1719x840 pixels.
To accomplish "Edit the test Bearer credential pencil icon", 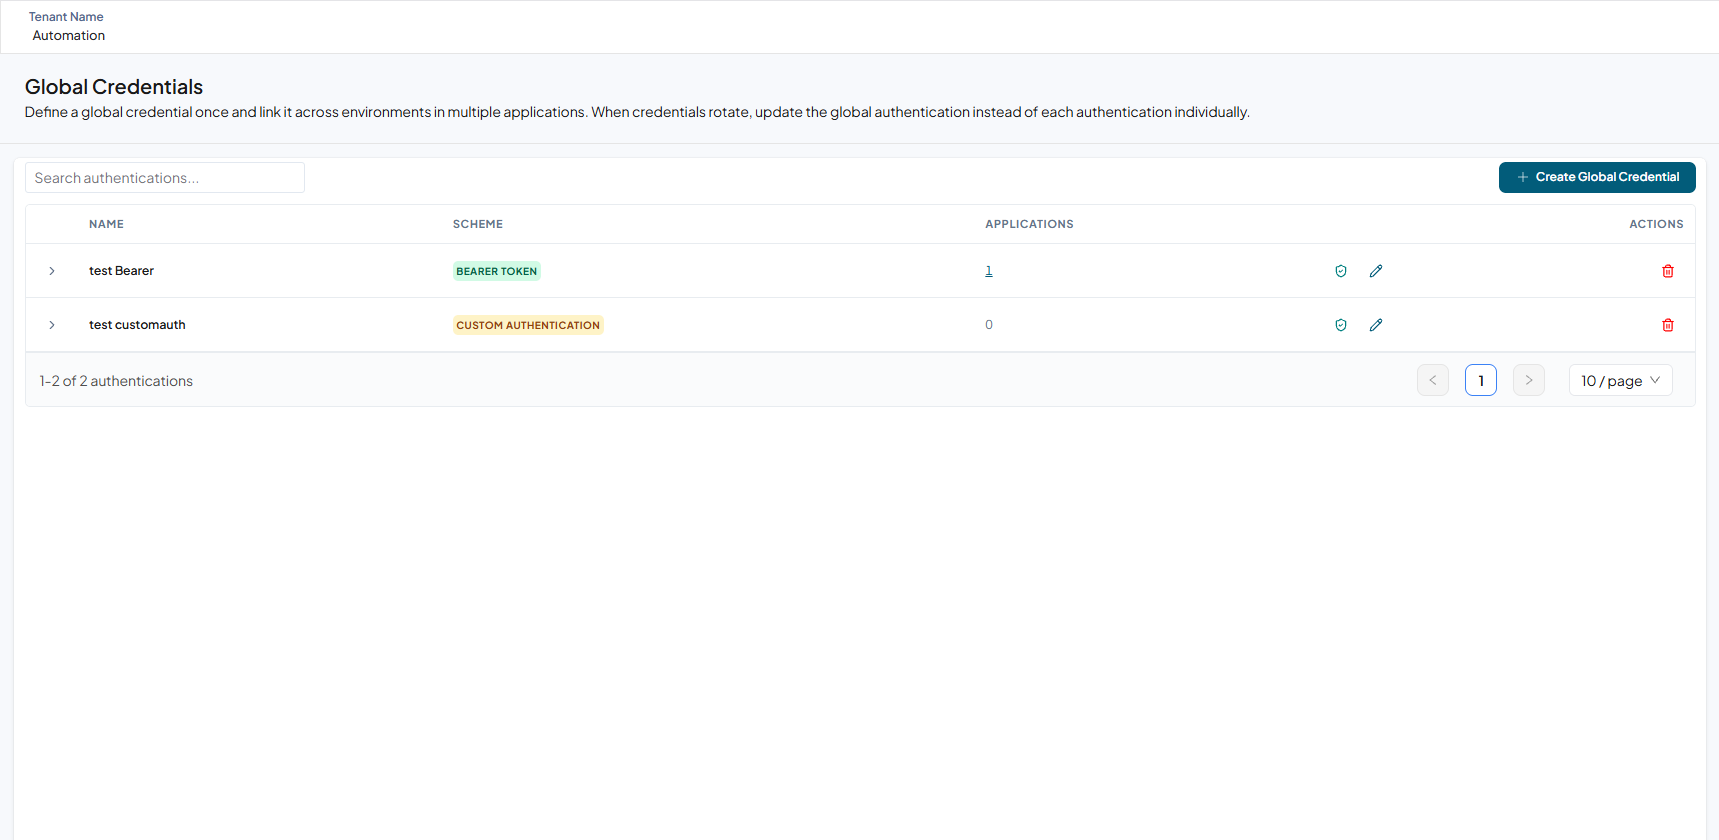I will pyautogui.click(x=1376, y=271).
